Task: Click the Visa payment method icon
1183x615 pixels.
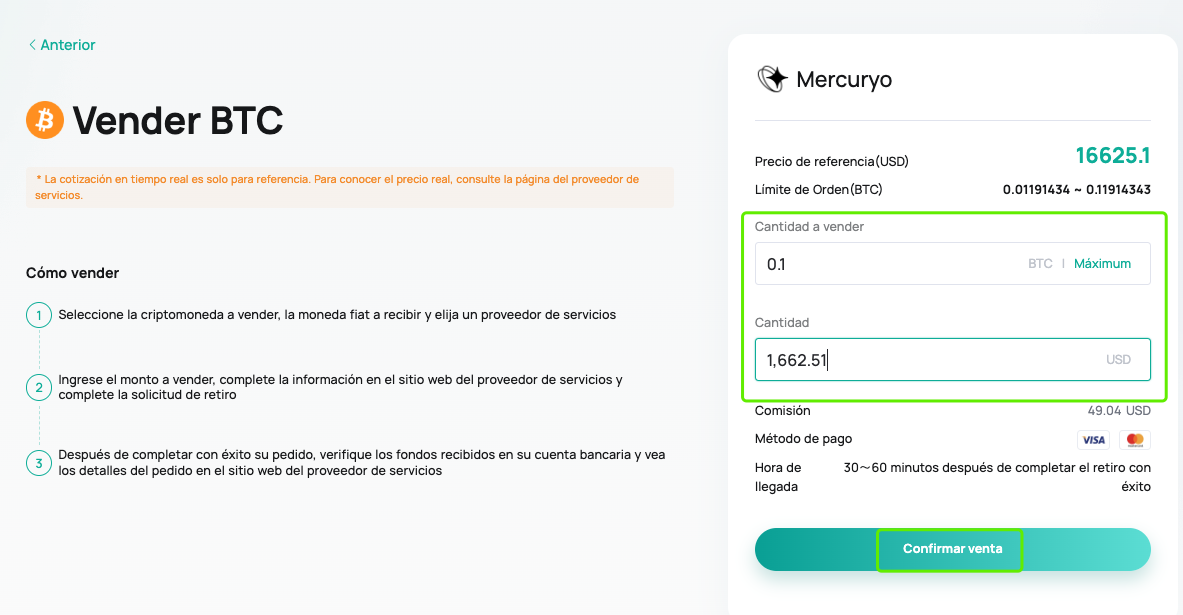Action: (1093, 440)
